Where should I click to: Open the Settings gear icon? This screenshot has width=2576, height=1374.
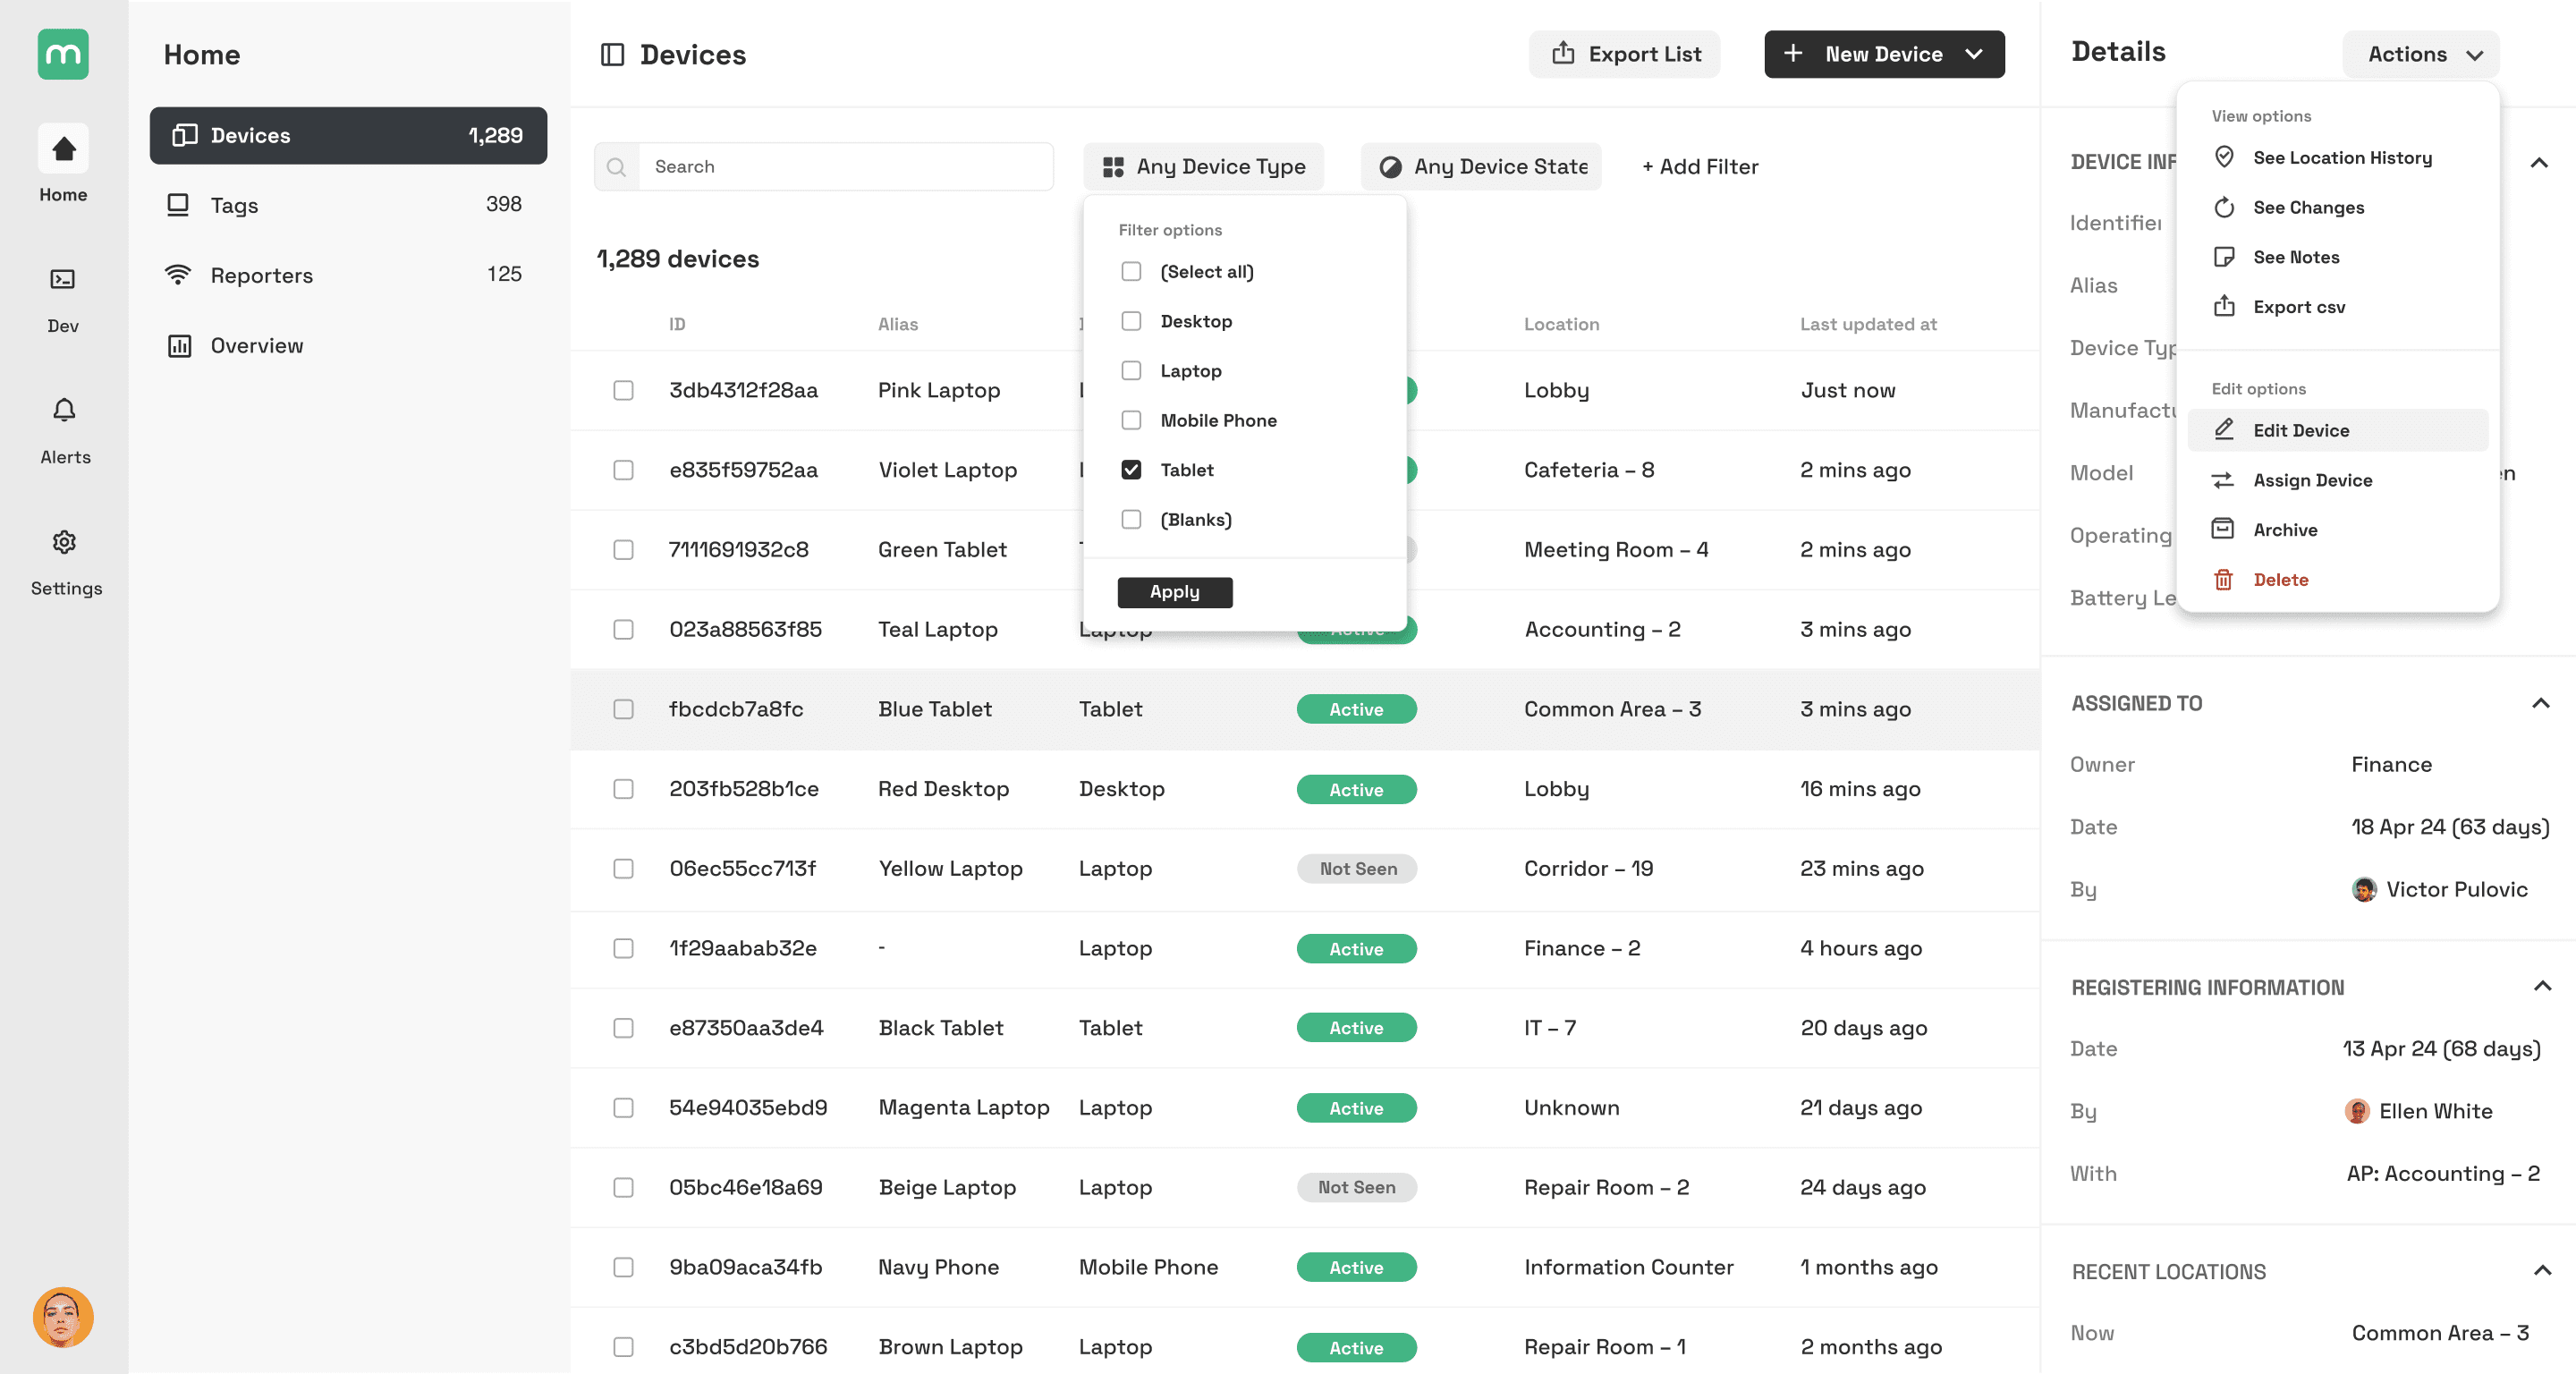64,542
